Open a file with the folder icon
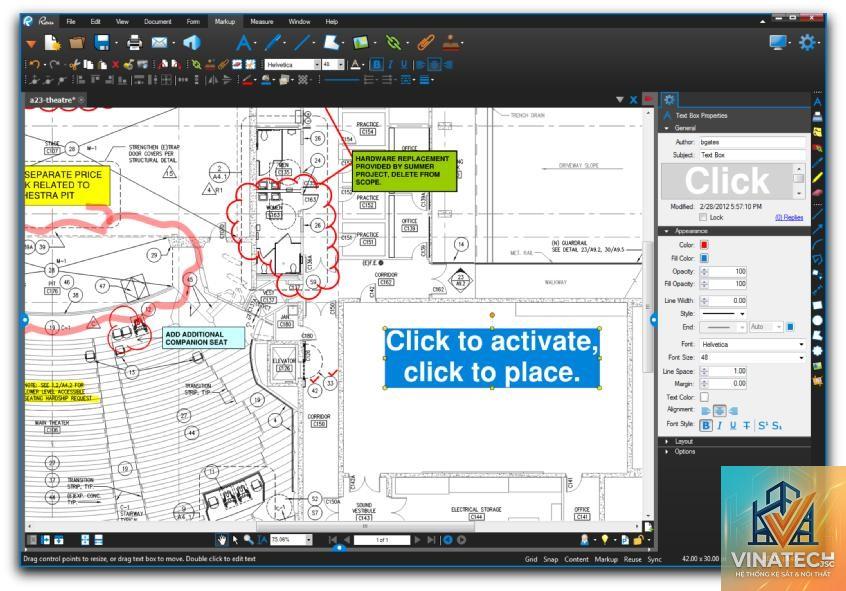 coord(77,43)
